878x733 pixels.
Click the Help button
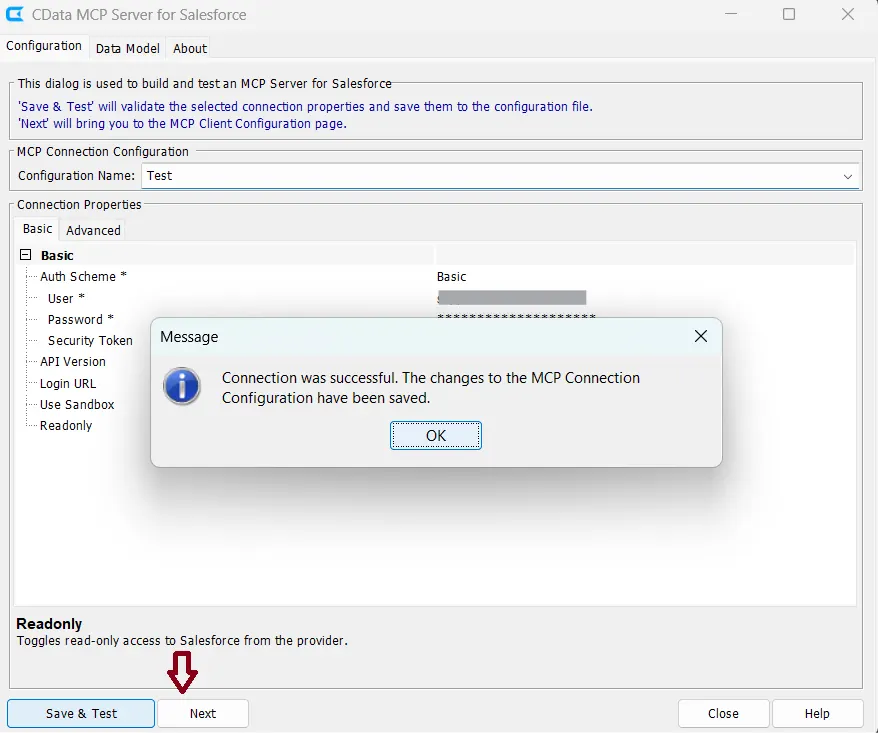pos(817,713)
